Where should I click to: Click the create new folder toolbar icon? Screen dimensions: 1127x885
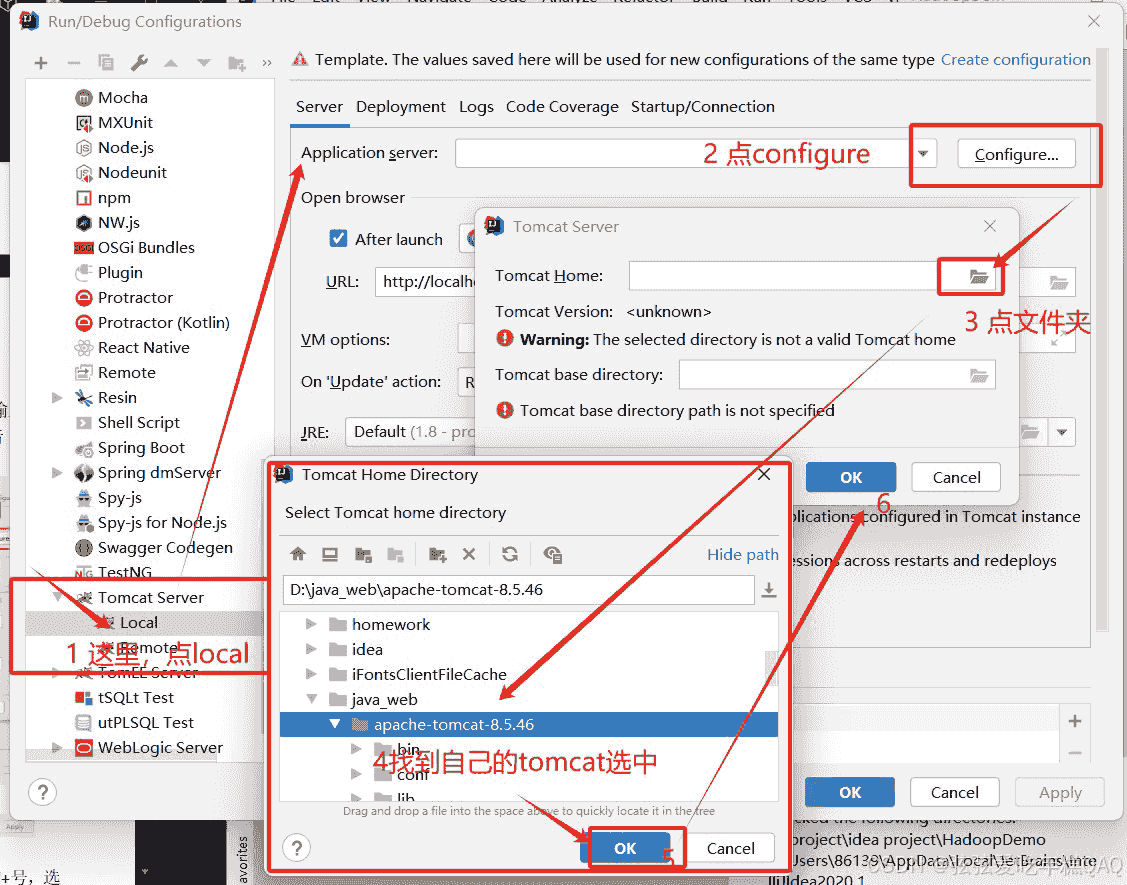[x=236, y=64]
